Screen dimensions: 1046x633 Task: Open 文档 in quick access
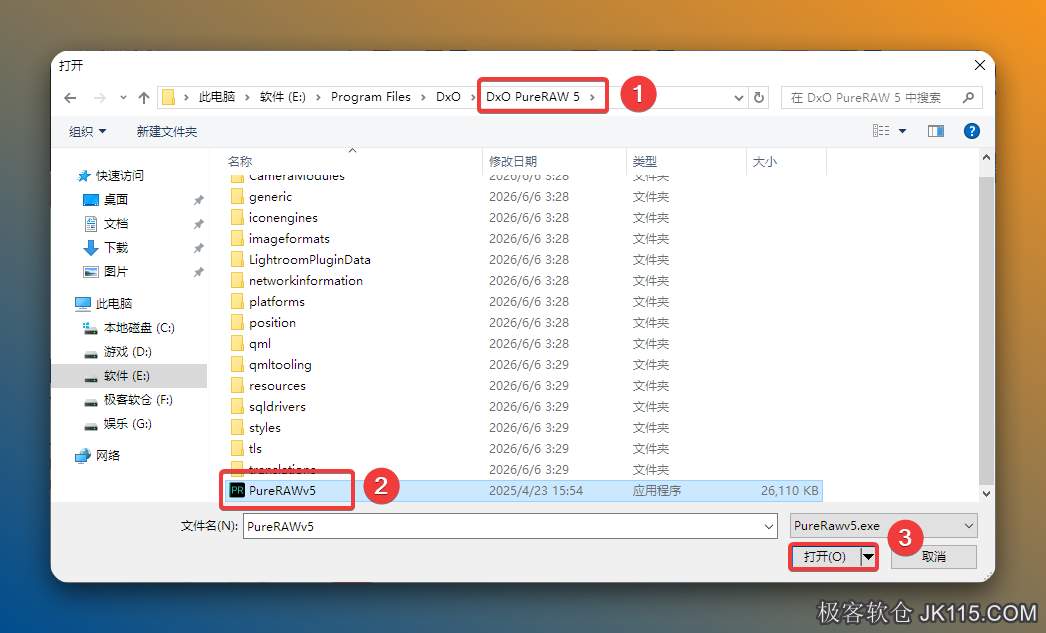pos(115,223)
